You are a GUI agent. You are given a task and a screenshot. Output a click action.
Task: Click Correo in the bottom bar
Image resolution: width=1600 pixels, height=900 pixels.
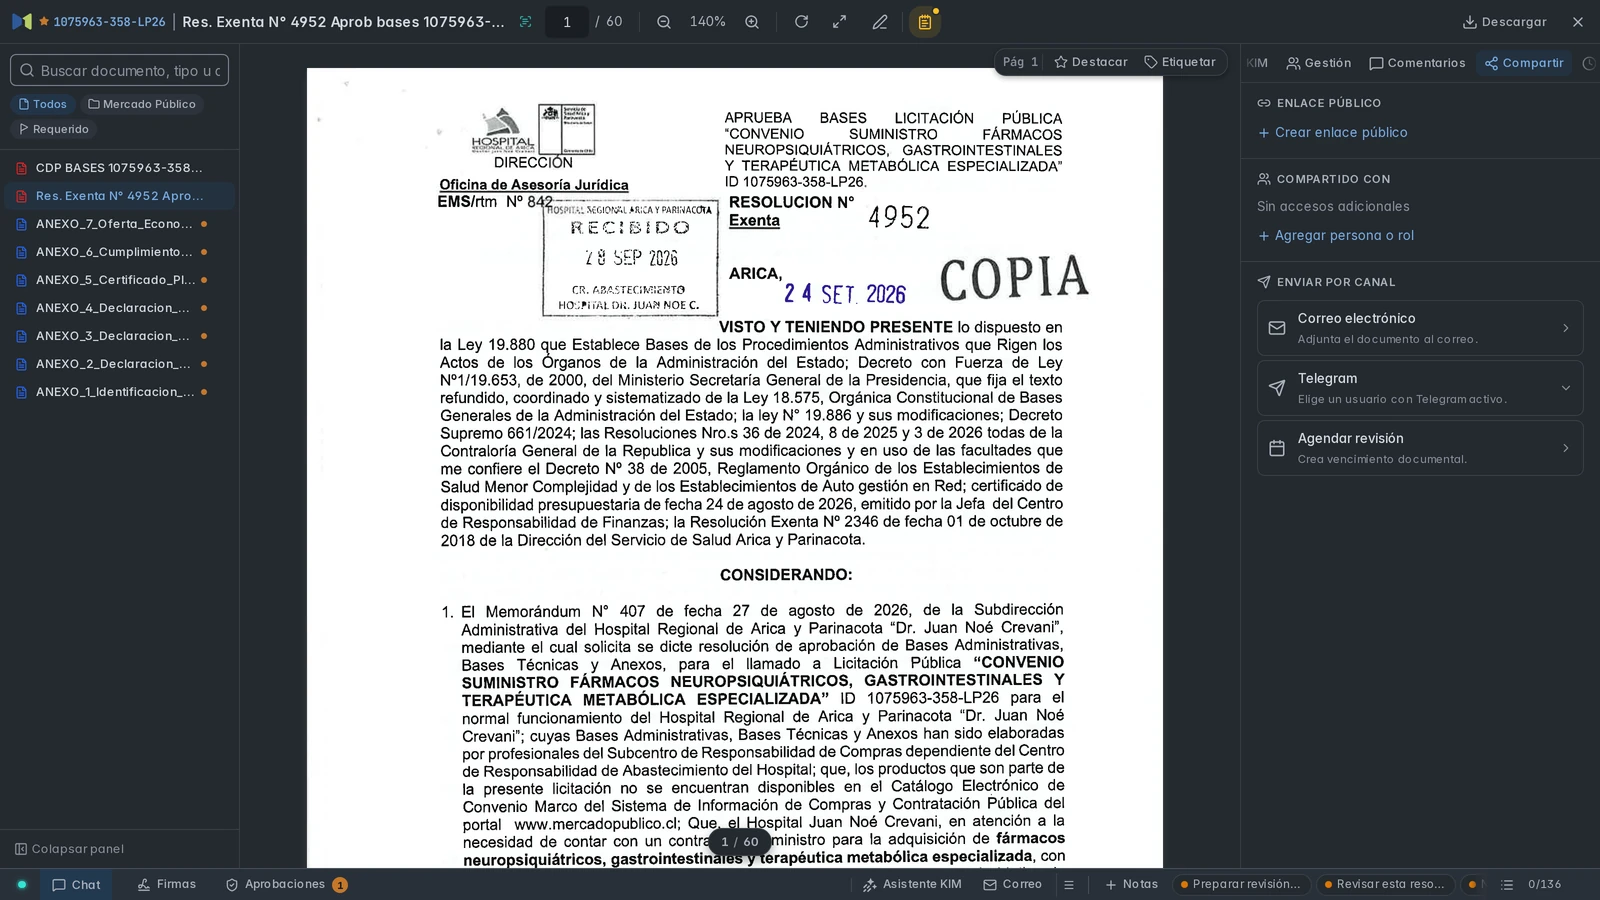click(x=1012, y=884)
